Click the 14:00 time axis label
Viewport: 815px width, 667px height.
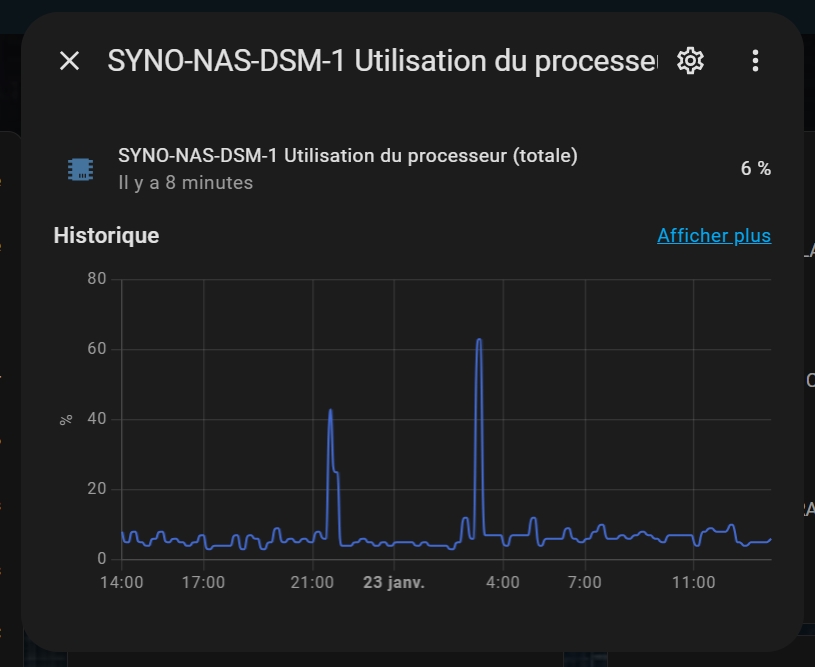[x=123, y=582]
